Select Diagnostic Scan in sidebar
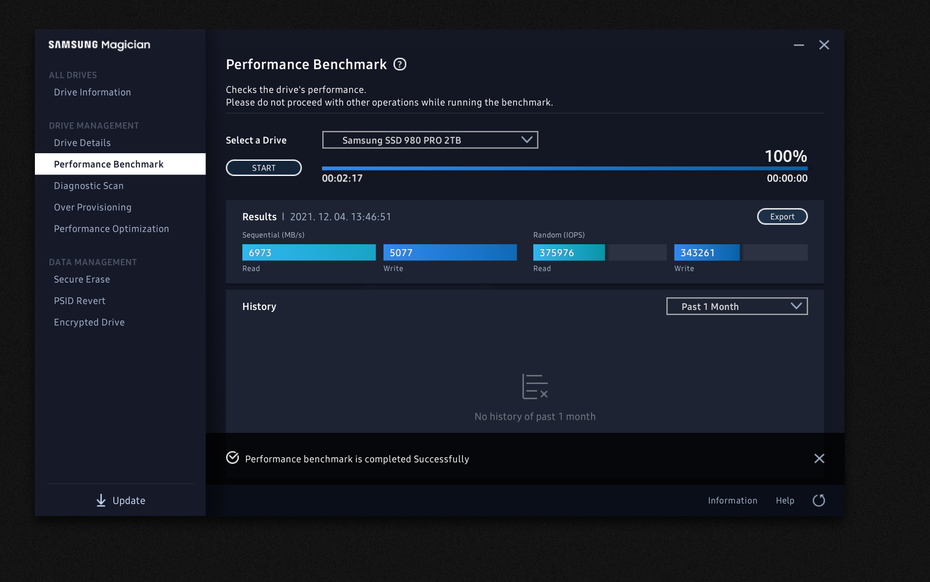 pyautogui.click(x=89, y=186)
